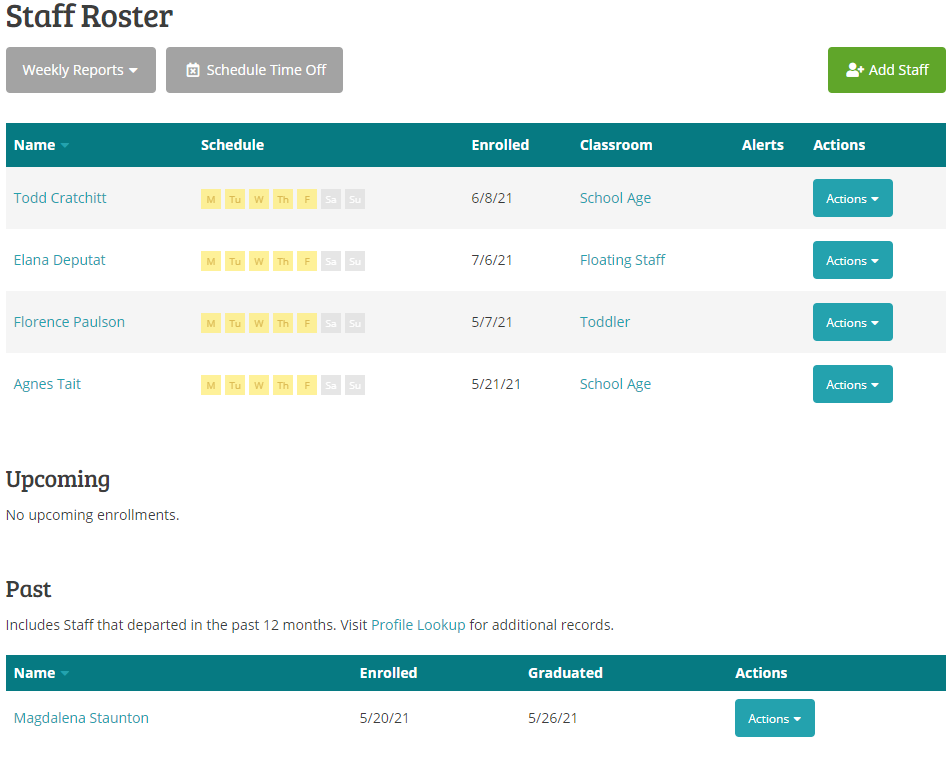The height and width of the screenshot is (759, 952).
Task: Open the Actions menu for Florence Paulson
Action: pyautogui.click(x=852, y=323)
